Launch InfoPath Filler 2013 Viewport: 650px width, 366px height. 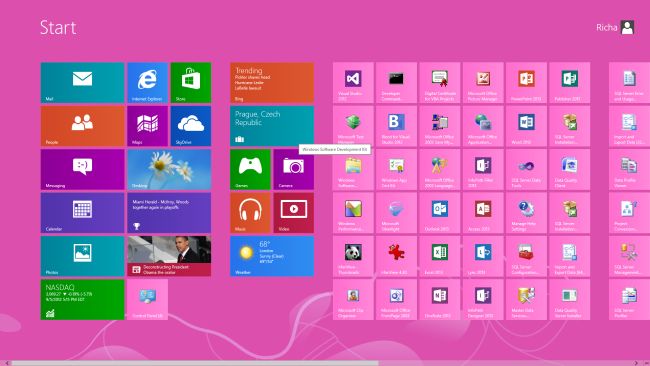tap(483, 169)
